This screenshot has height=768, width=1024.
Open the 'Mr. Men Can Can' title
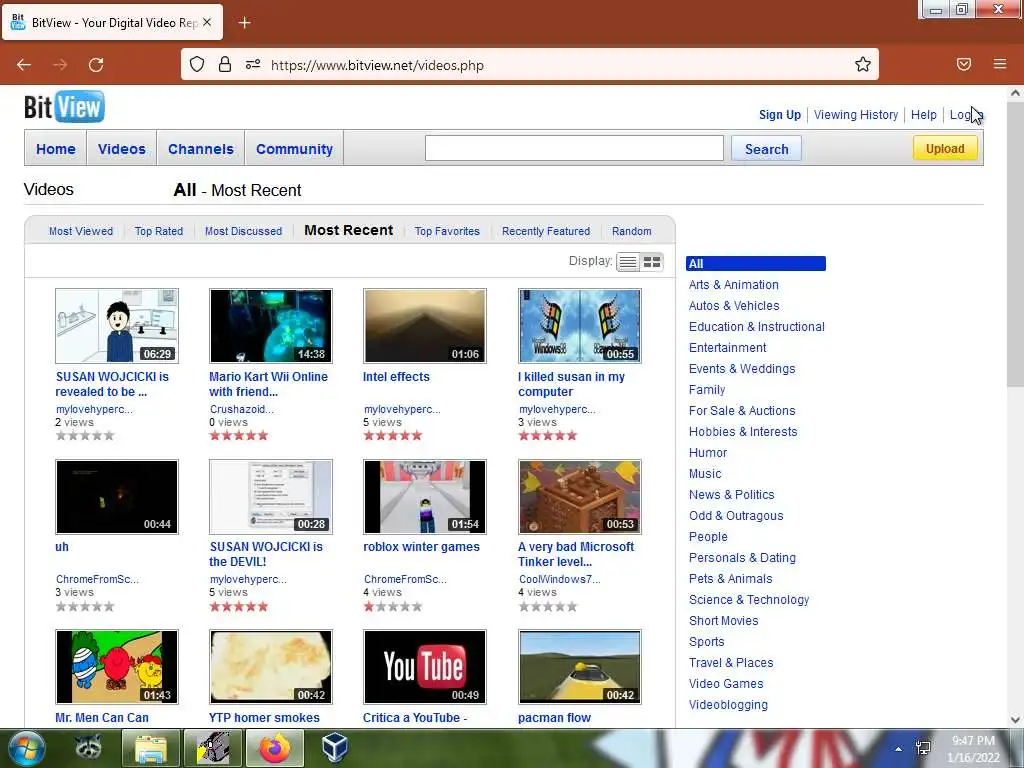[x=102, y=718]
